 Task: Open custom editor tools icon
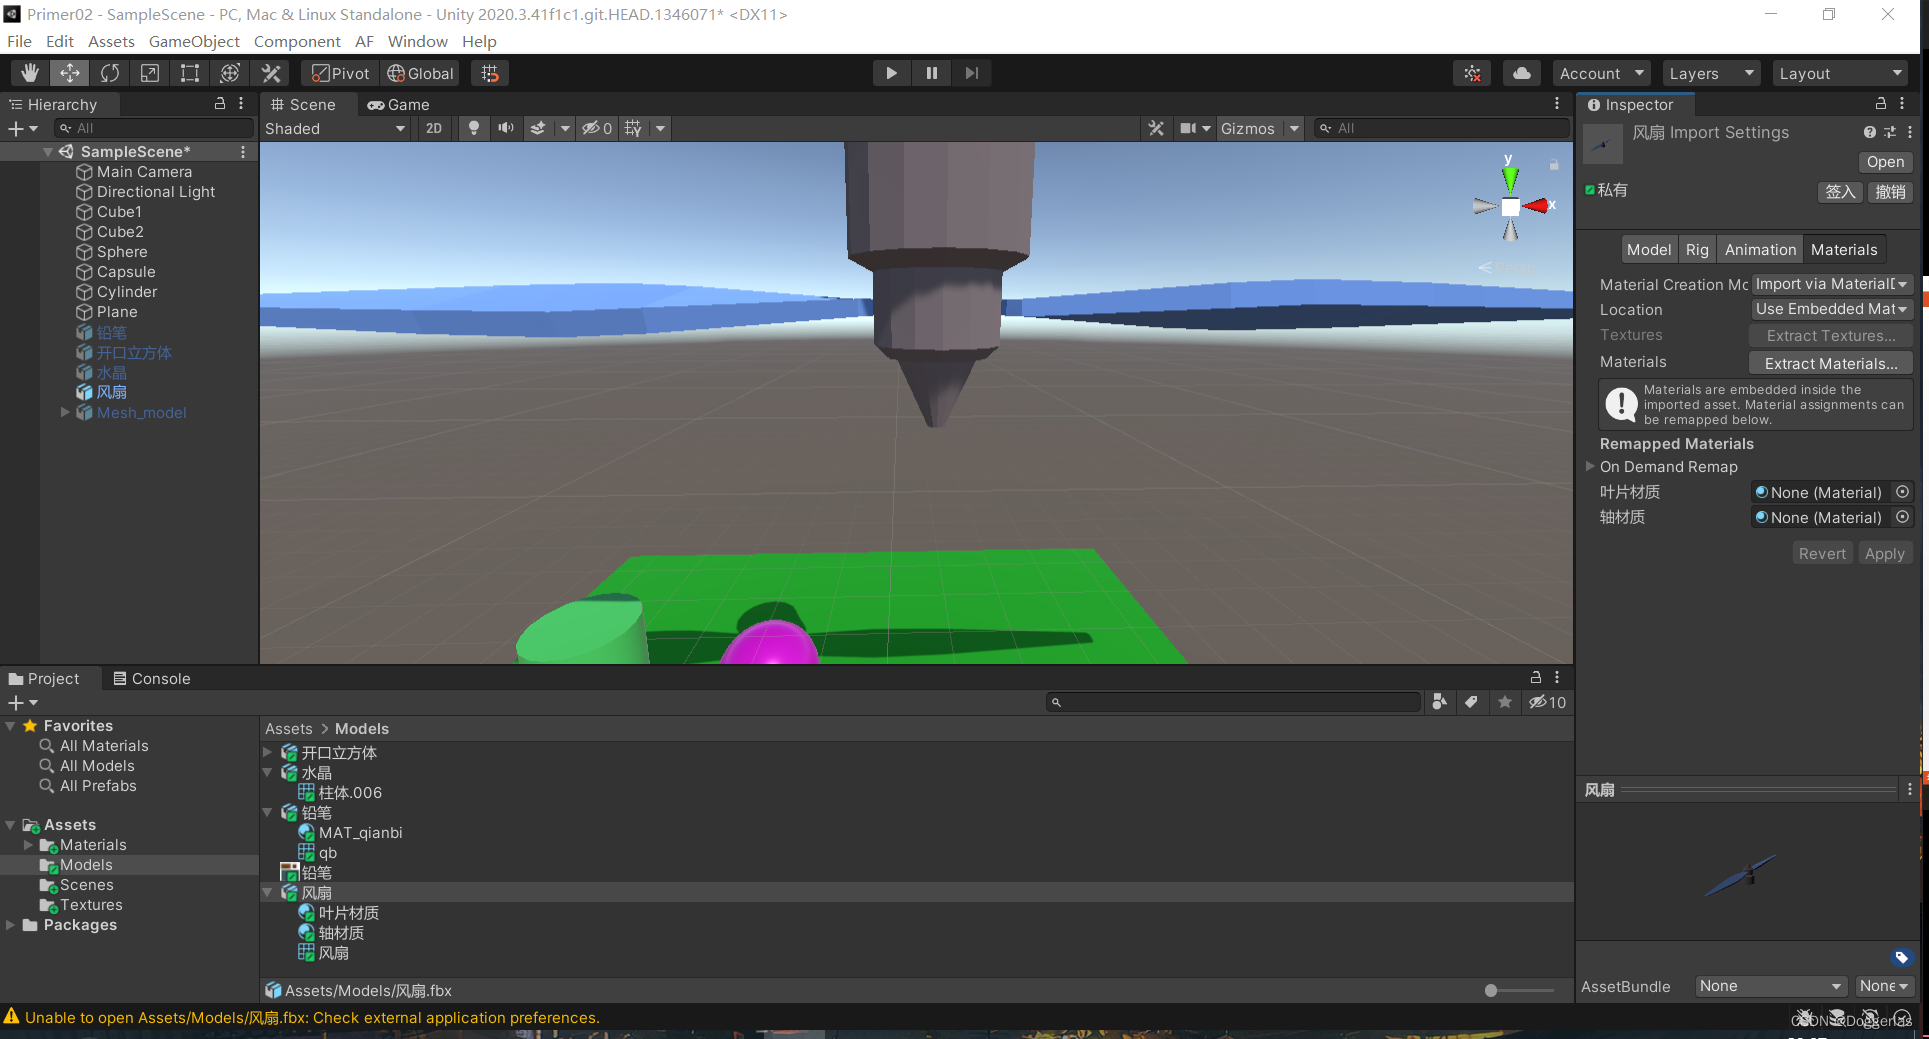point(271,73)
